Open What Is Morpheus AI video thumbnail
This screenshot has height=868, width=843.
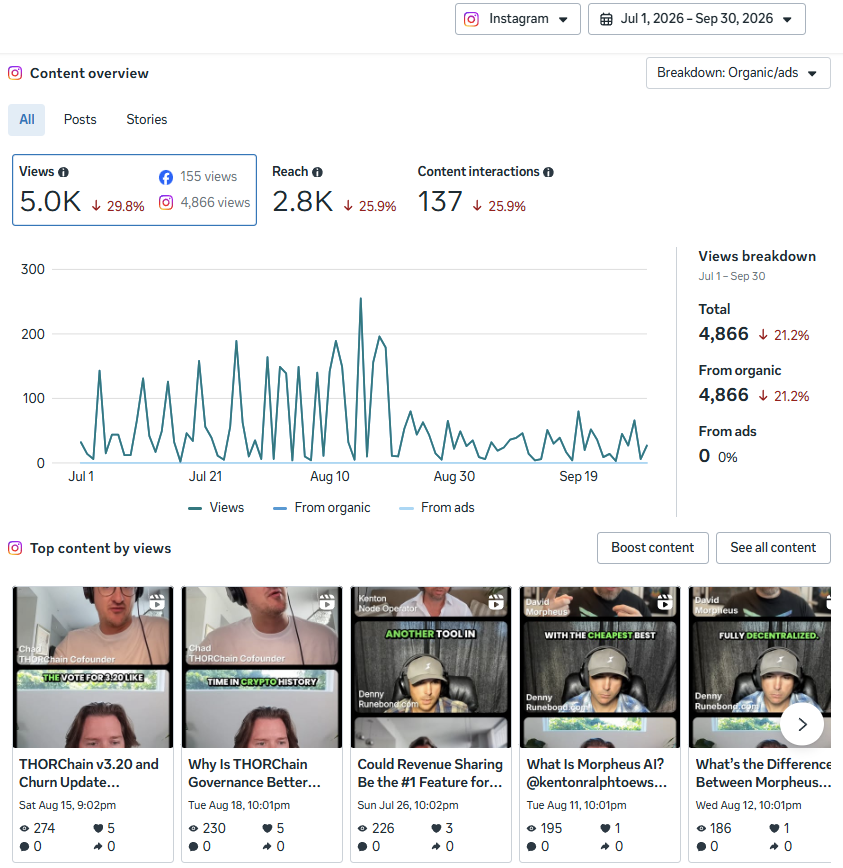(600, 667)
